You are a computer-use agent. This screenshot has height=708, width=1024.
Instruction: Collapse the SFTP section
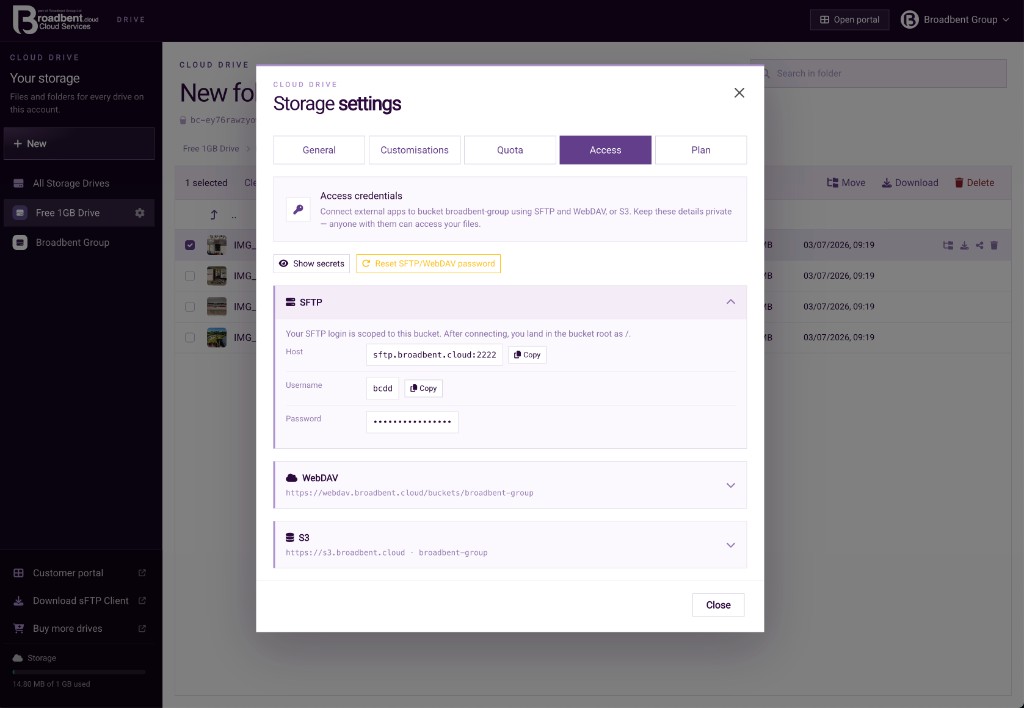click(731, 302)
